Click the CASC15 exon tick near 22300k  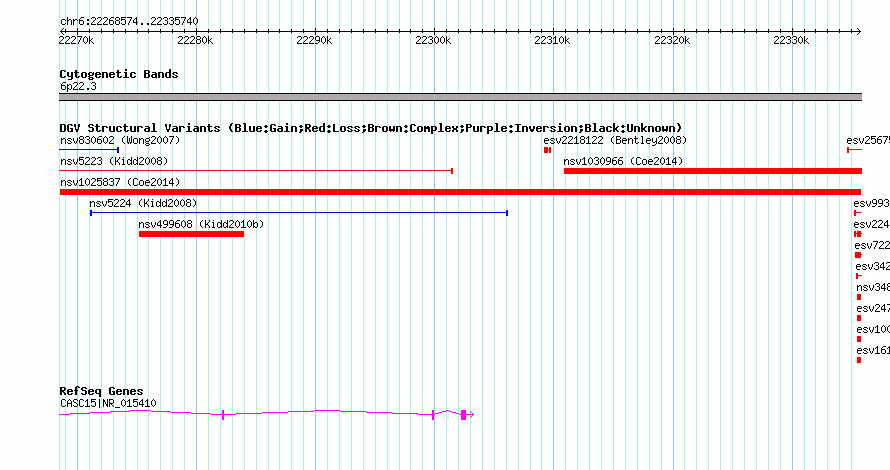[433, 415]
